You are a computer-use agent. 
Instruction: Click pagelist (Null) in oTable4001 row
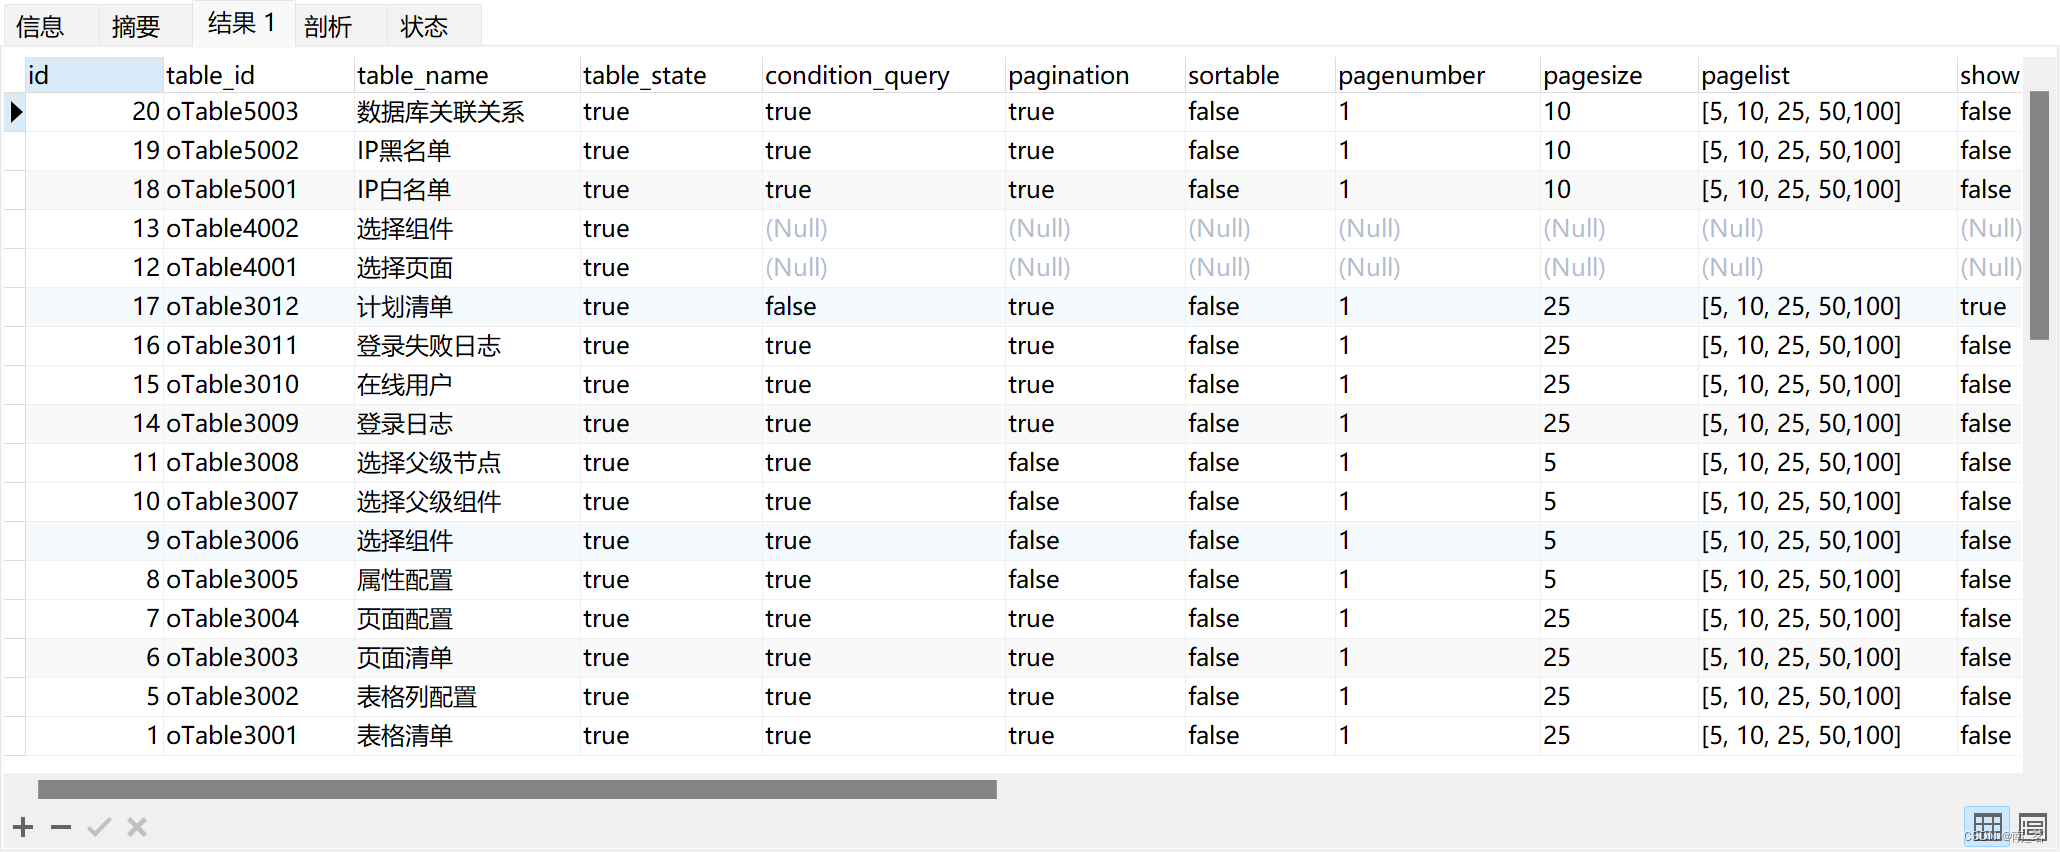[1827, 267]
